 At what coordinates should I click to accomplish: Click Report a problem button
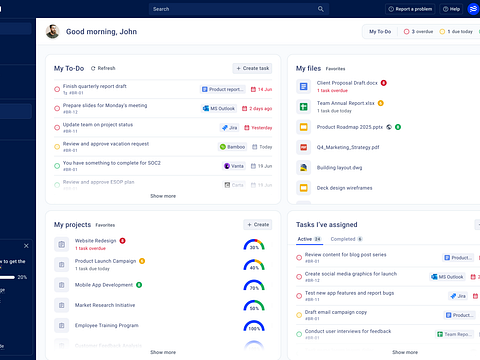point(410,9)
